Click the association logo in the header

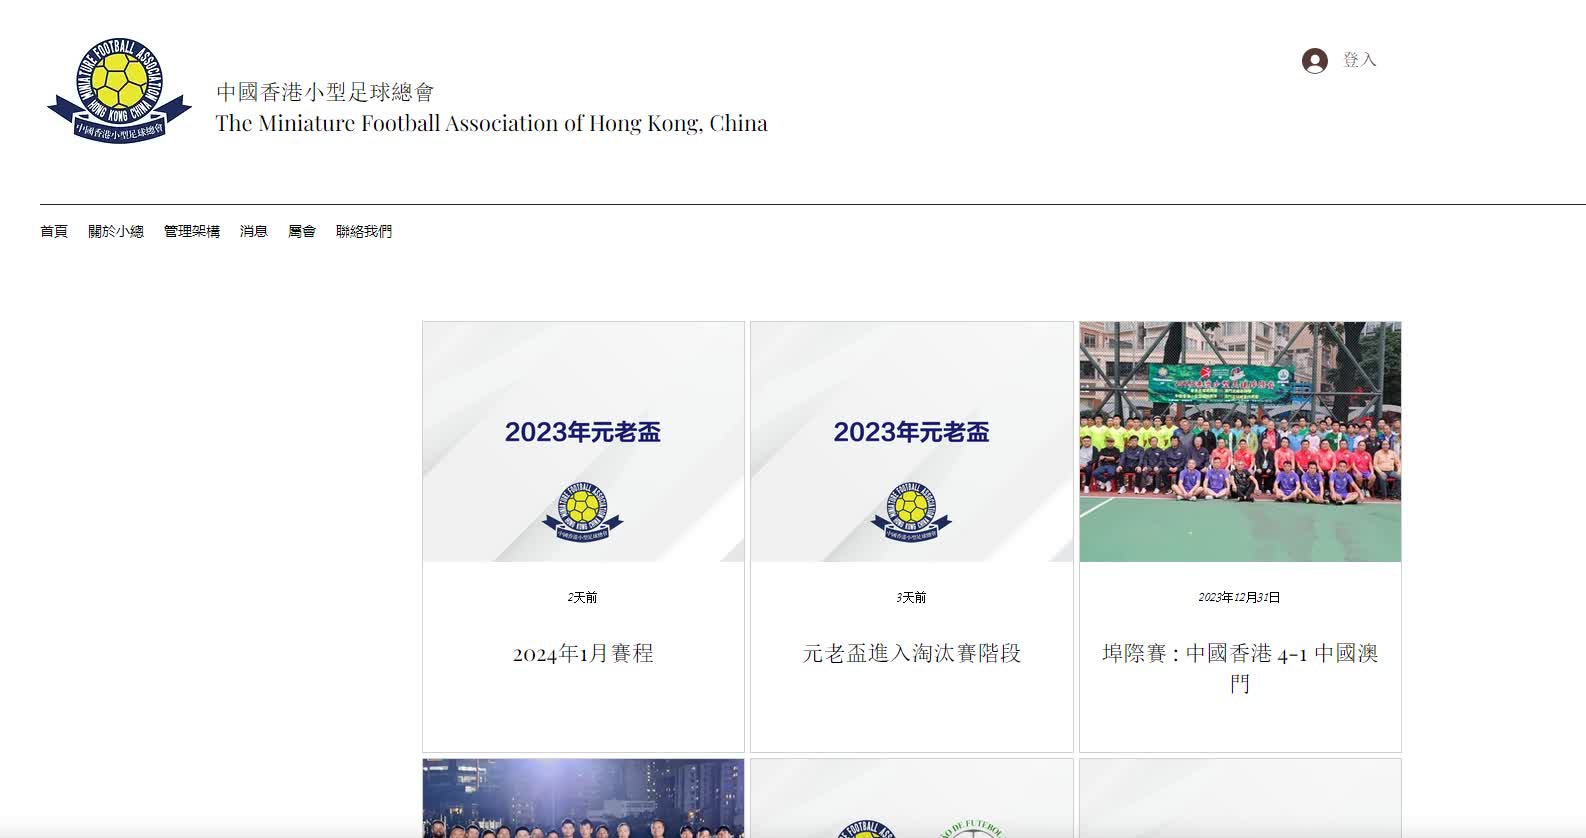120,90
